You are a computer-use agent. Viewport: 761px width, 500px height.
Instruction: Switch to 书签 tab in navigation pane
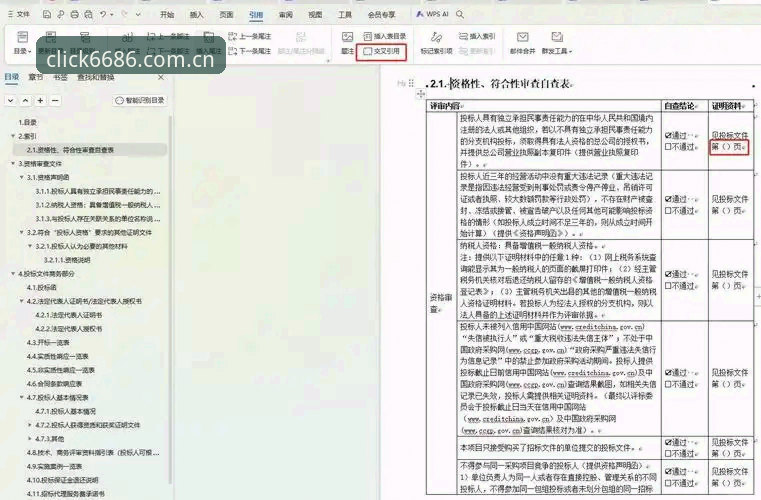pos(60,77)
